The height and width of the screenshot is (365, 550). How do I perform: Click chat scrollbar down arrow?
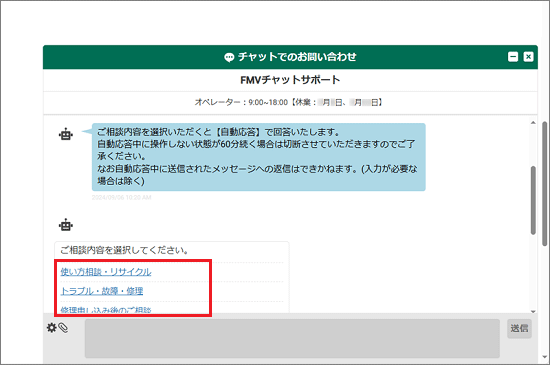(533, 311)
